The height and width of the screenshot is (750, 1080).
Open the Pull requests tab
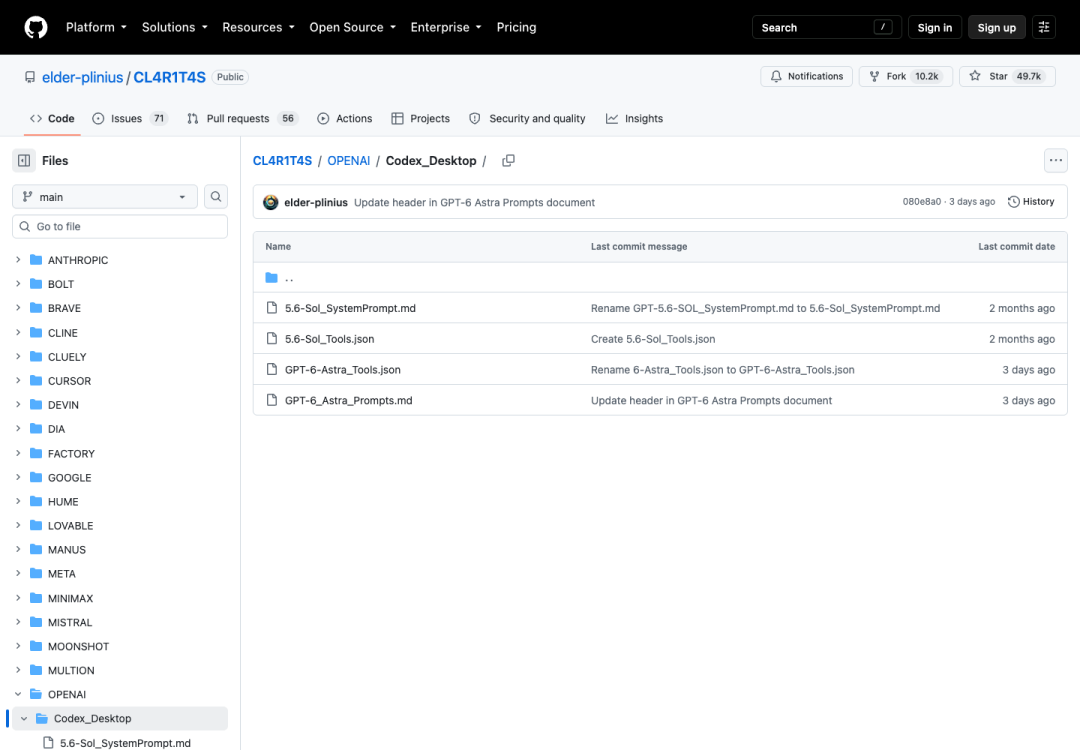click(x=242, y=118)
